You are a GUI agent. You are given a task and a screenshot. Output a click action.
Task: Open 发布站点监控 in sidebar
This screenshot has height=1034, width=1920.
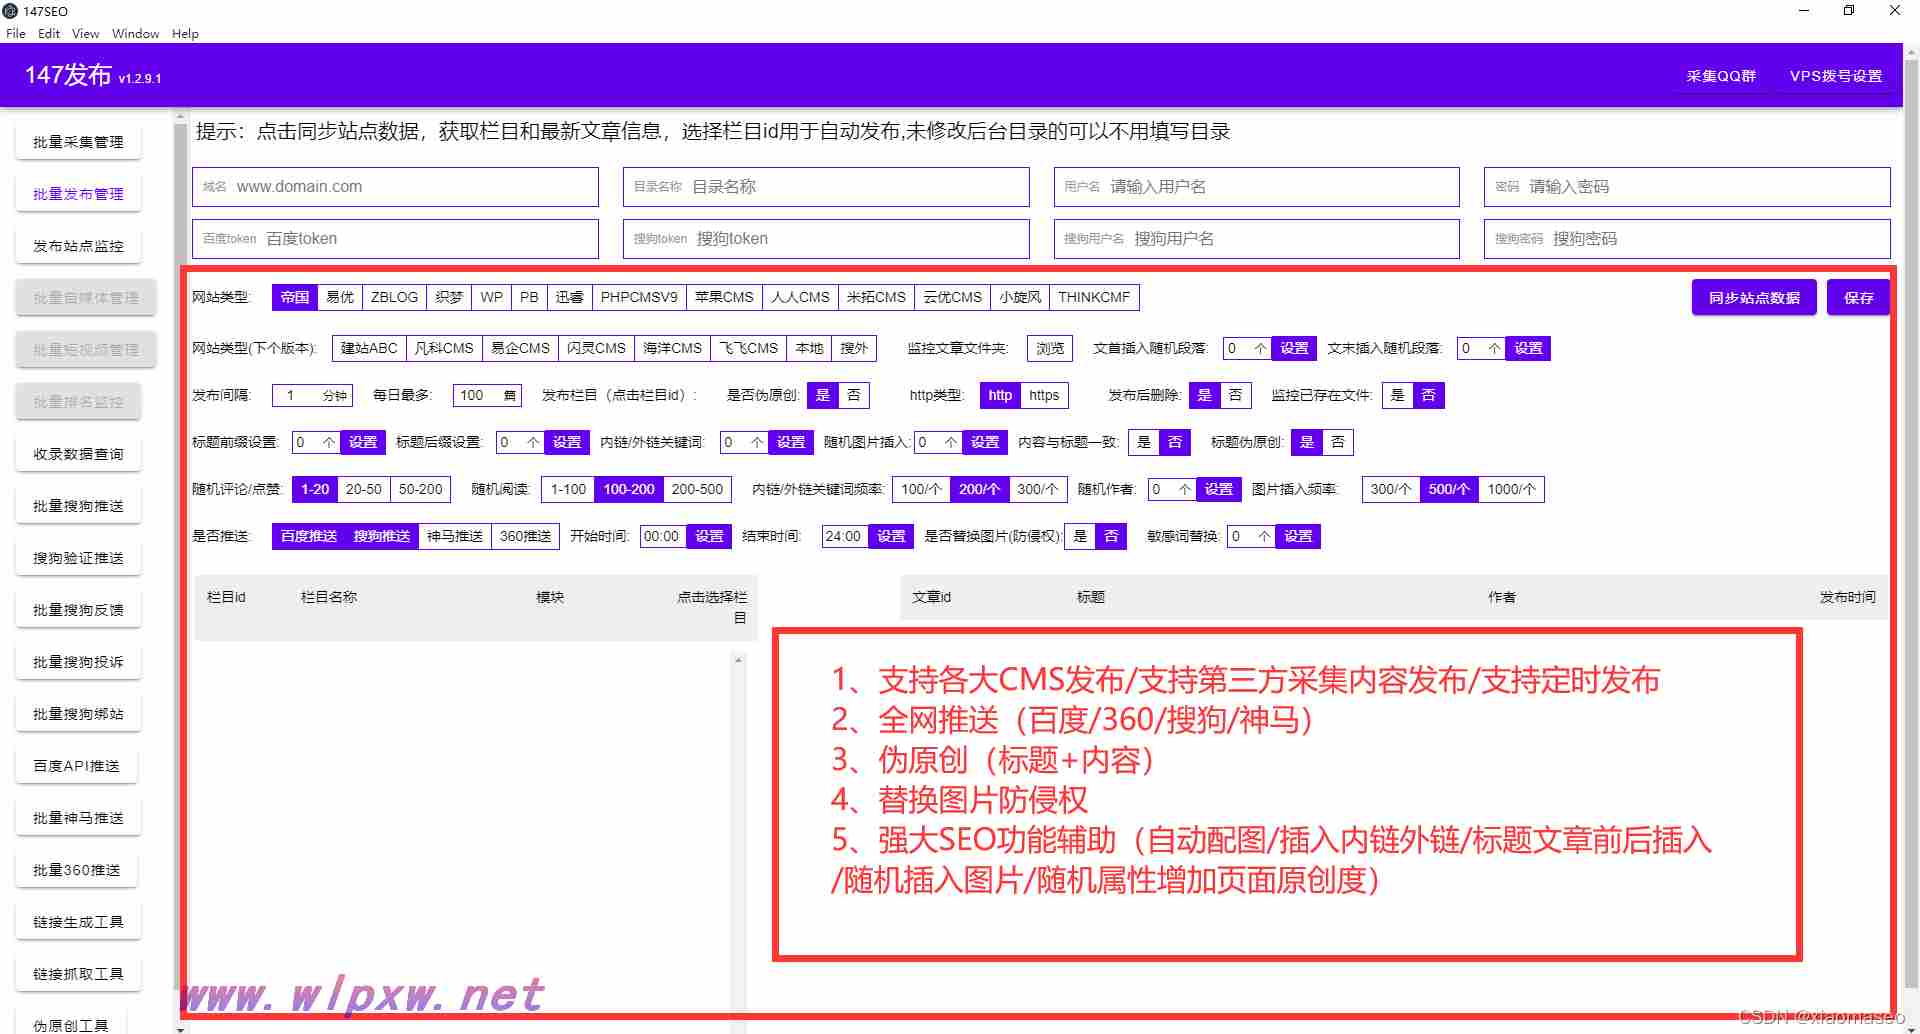pyautogui.click(x=78, y=246)
